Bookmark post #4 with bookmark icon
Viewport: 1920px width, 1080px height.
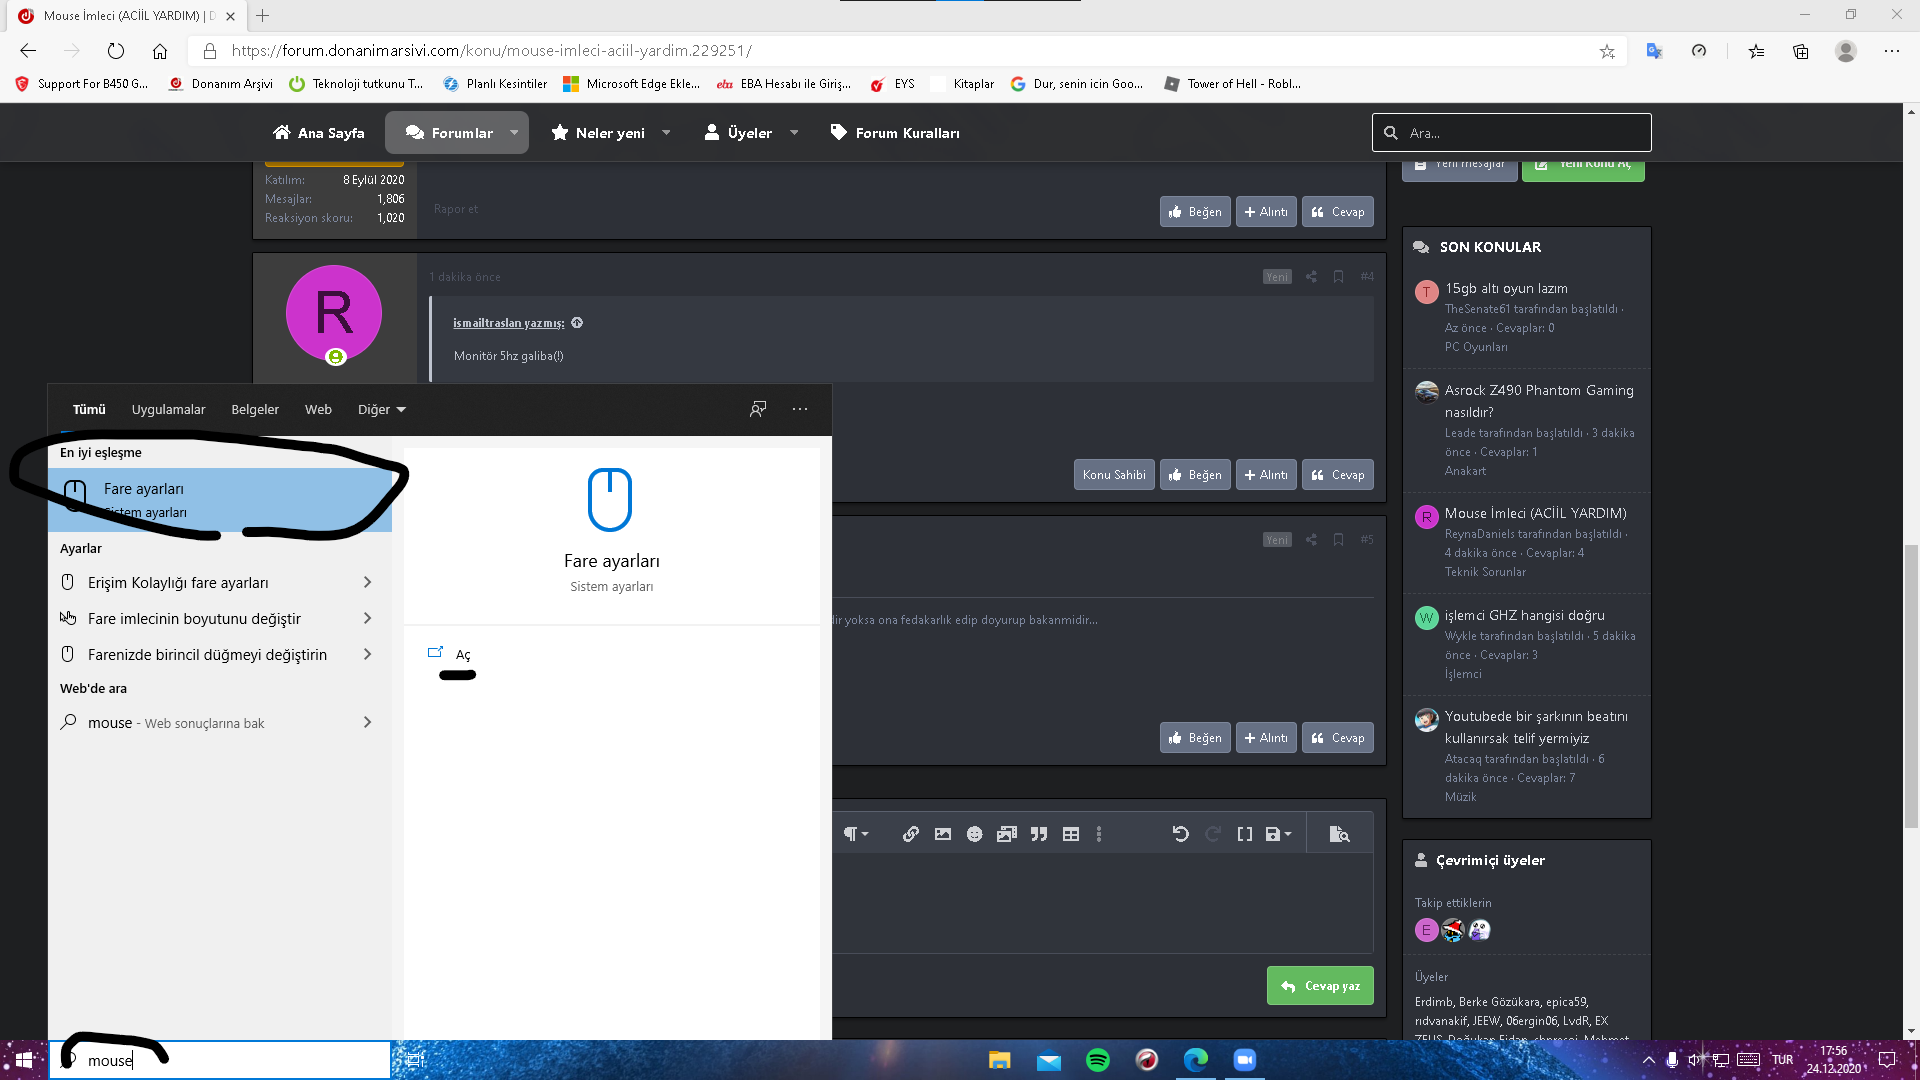coord(1338,277)
